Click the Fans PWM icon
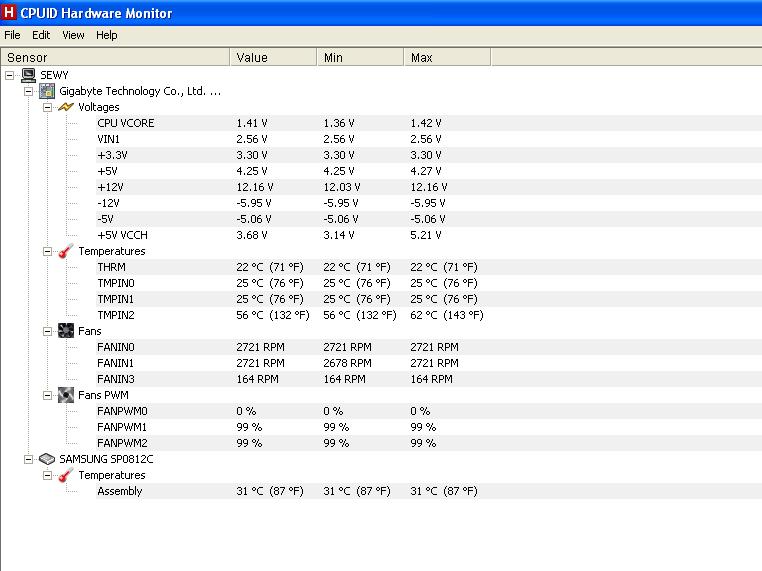 [x=66, y=395]
